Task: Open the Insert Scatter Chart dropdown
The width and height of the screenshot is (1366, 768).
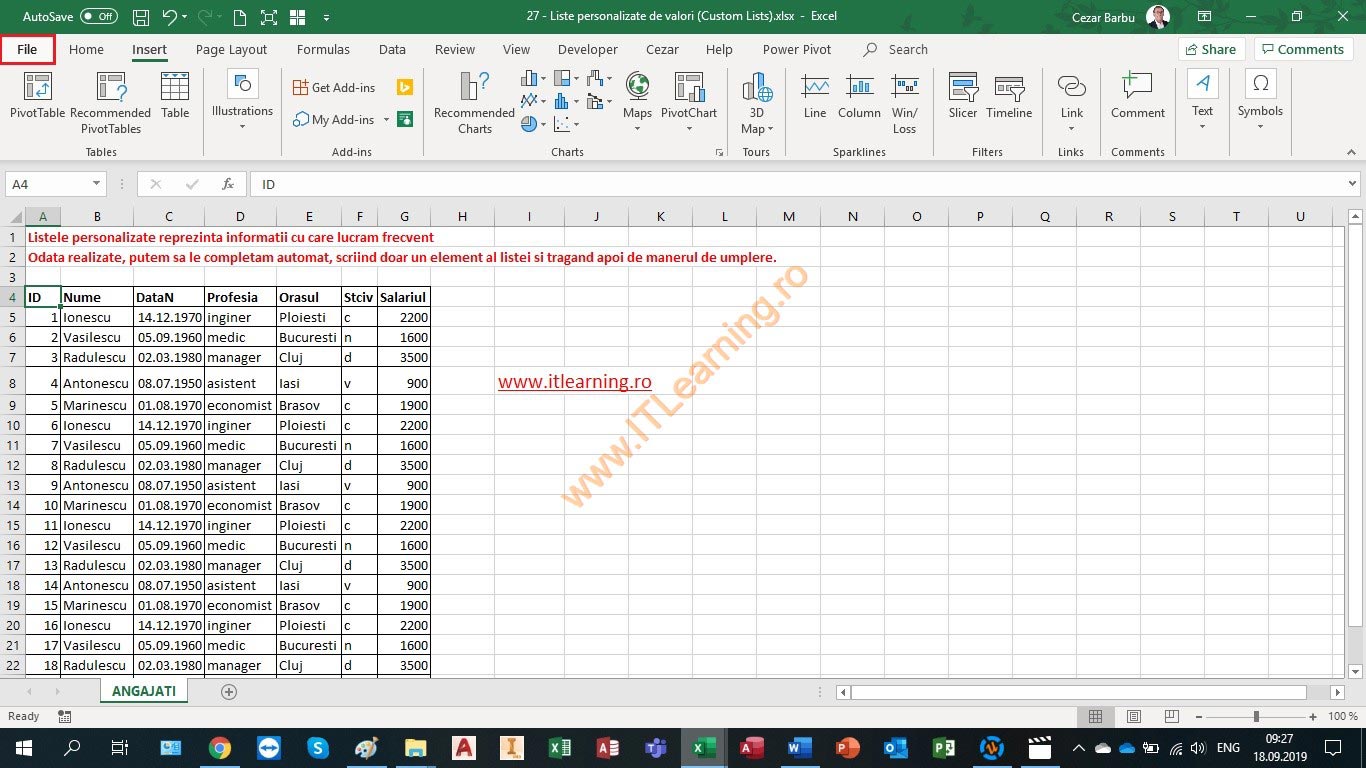Action: pos(567,124)
